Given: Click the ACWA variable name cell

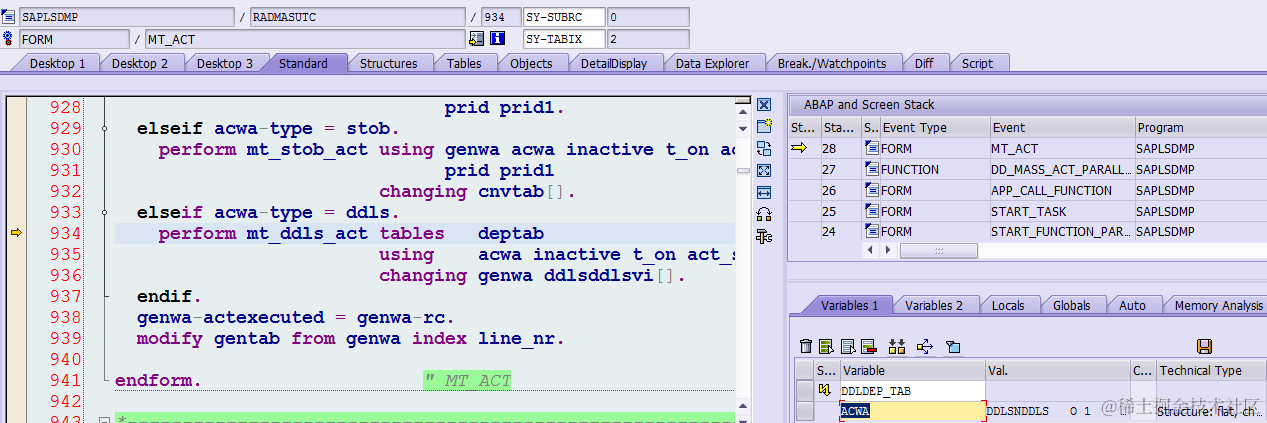Looking at the screenshot, I should tap(912, 411).
